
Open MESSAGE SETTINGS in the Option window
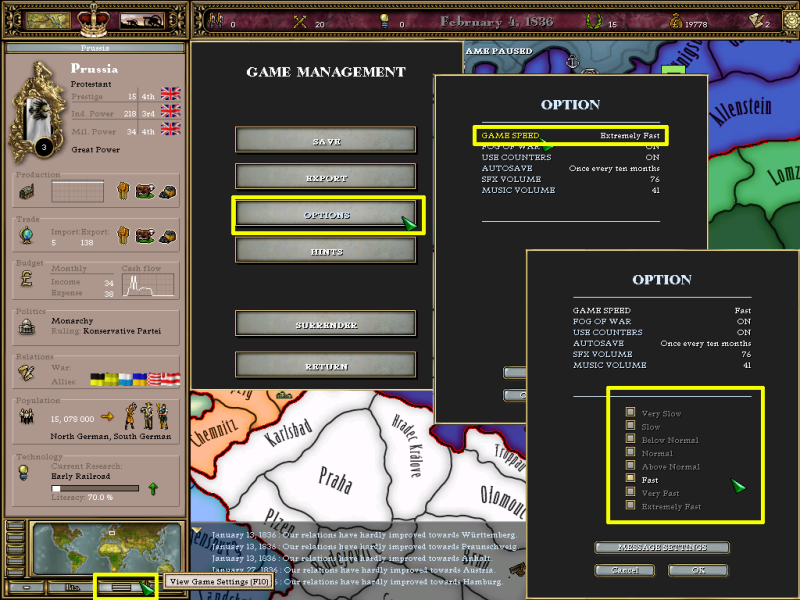(662, 547)
